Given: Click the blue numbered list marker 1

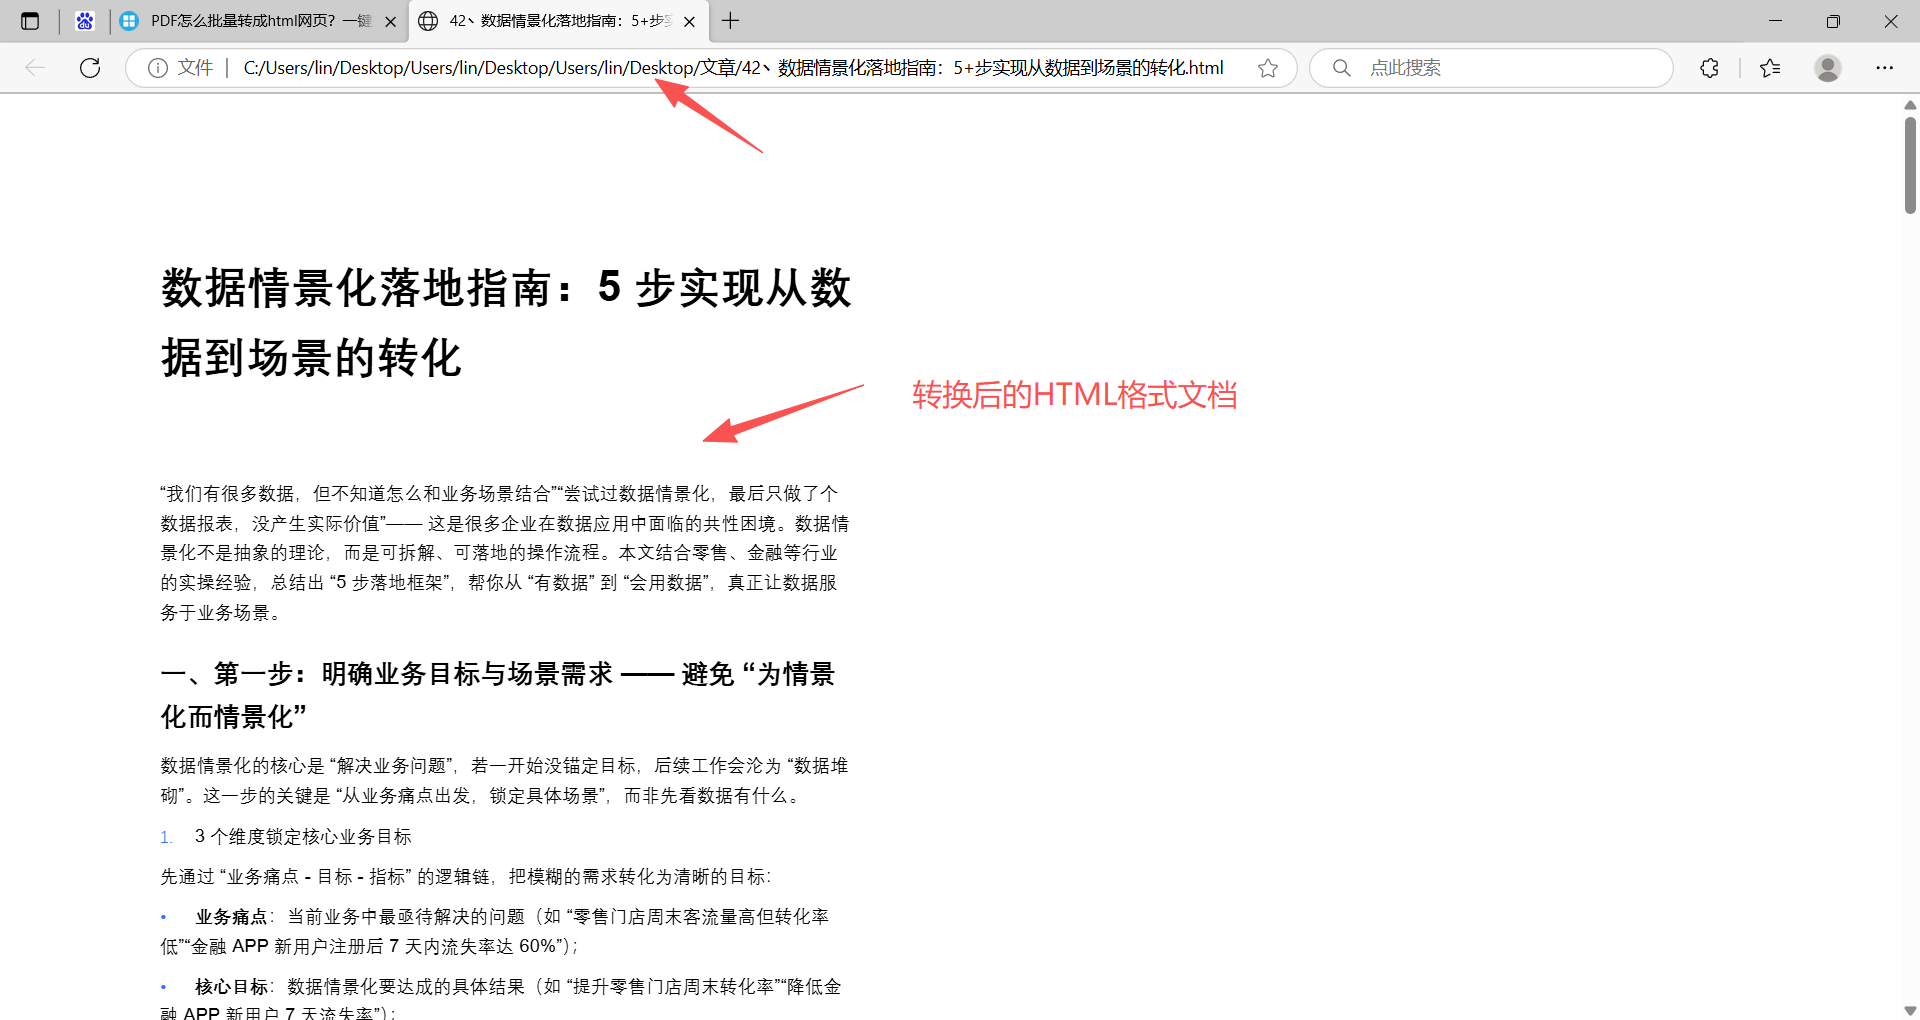Looking at the screenshot, I should pyautogui.click(x=166, y=837).
